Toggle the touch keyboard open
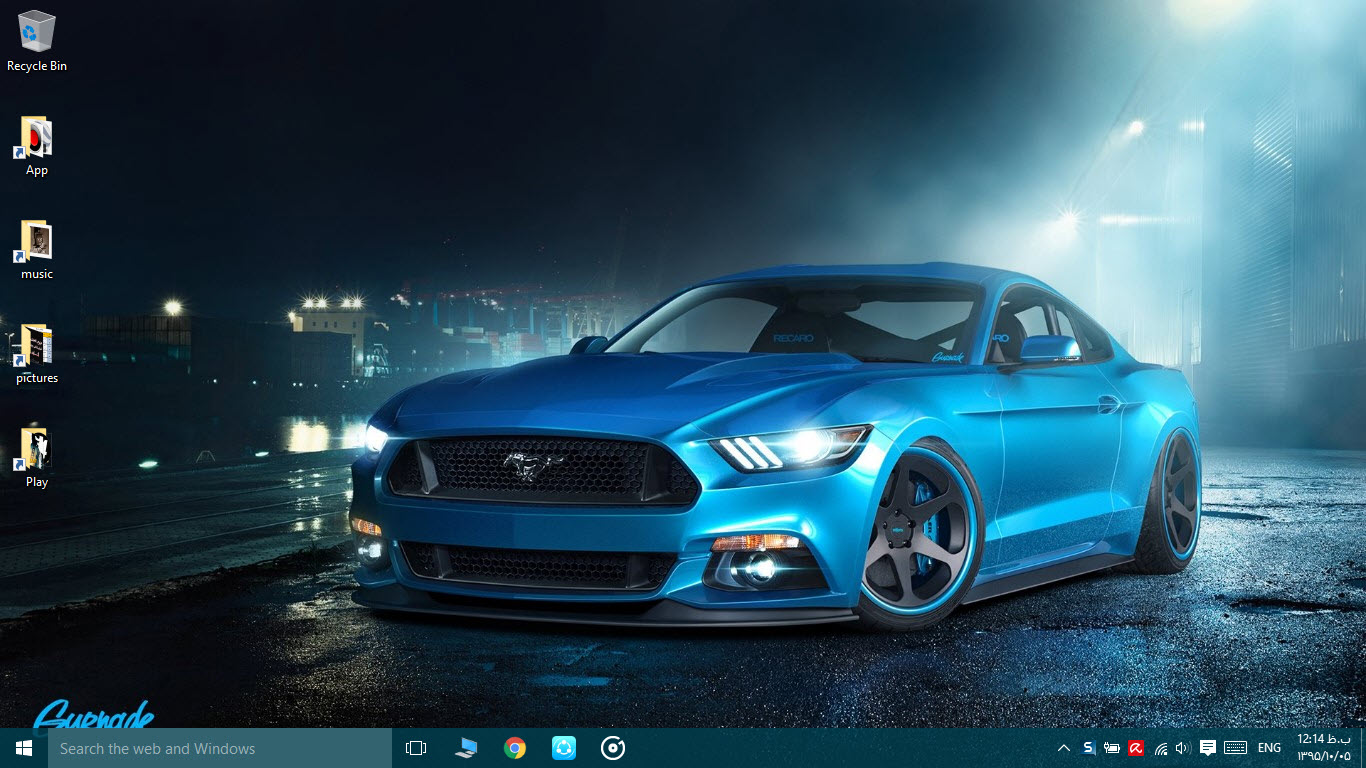This screenshot has width=1366, height=768. click(1234, 748)
